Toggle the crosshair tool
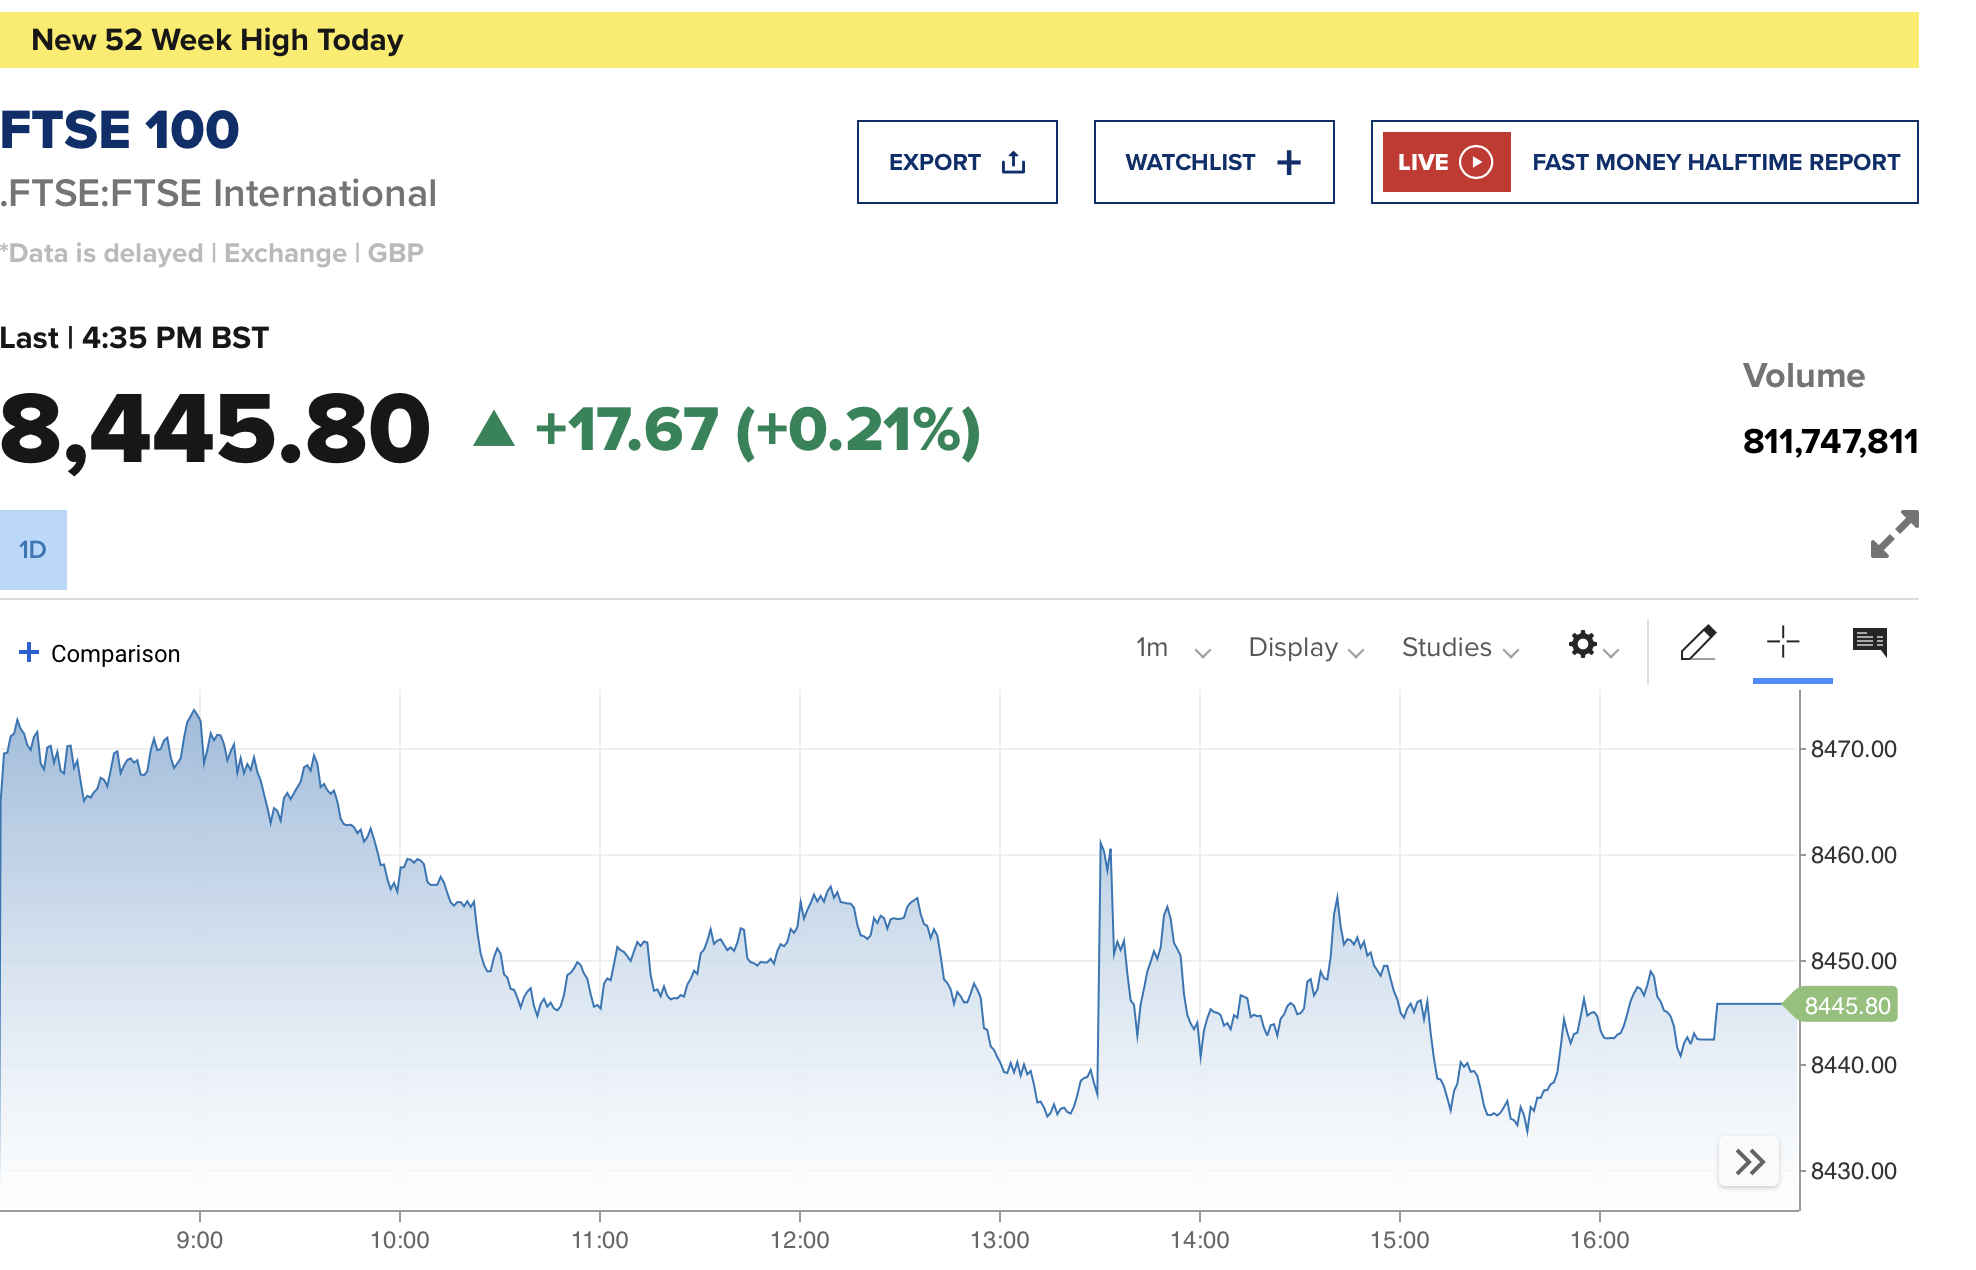 pos(1783,642)
